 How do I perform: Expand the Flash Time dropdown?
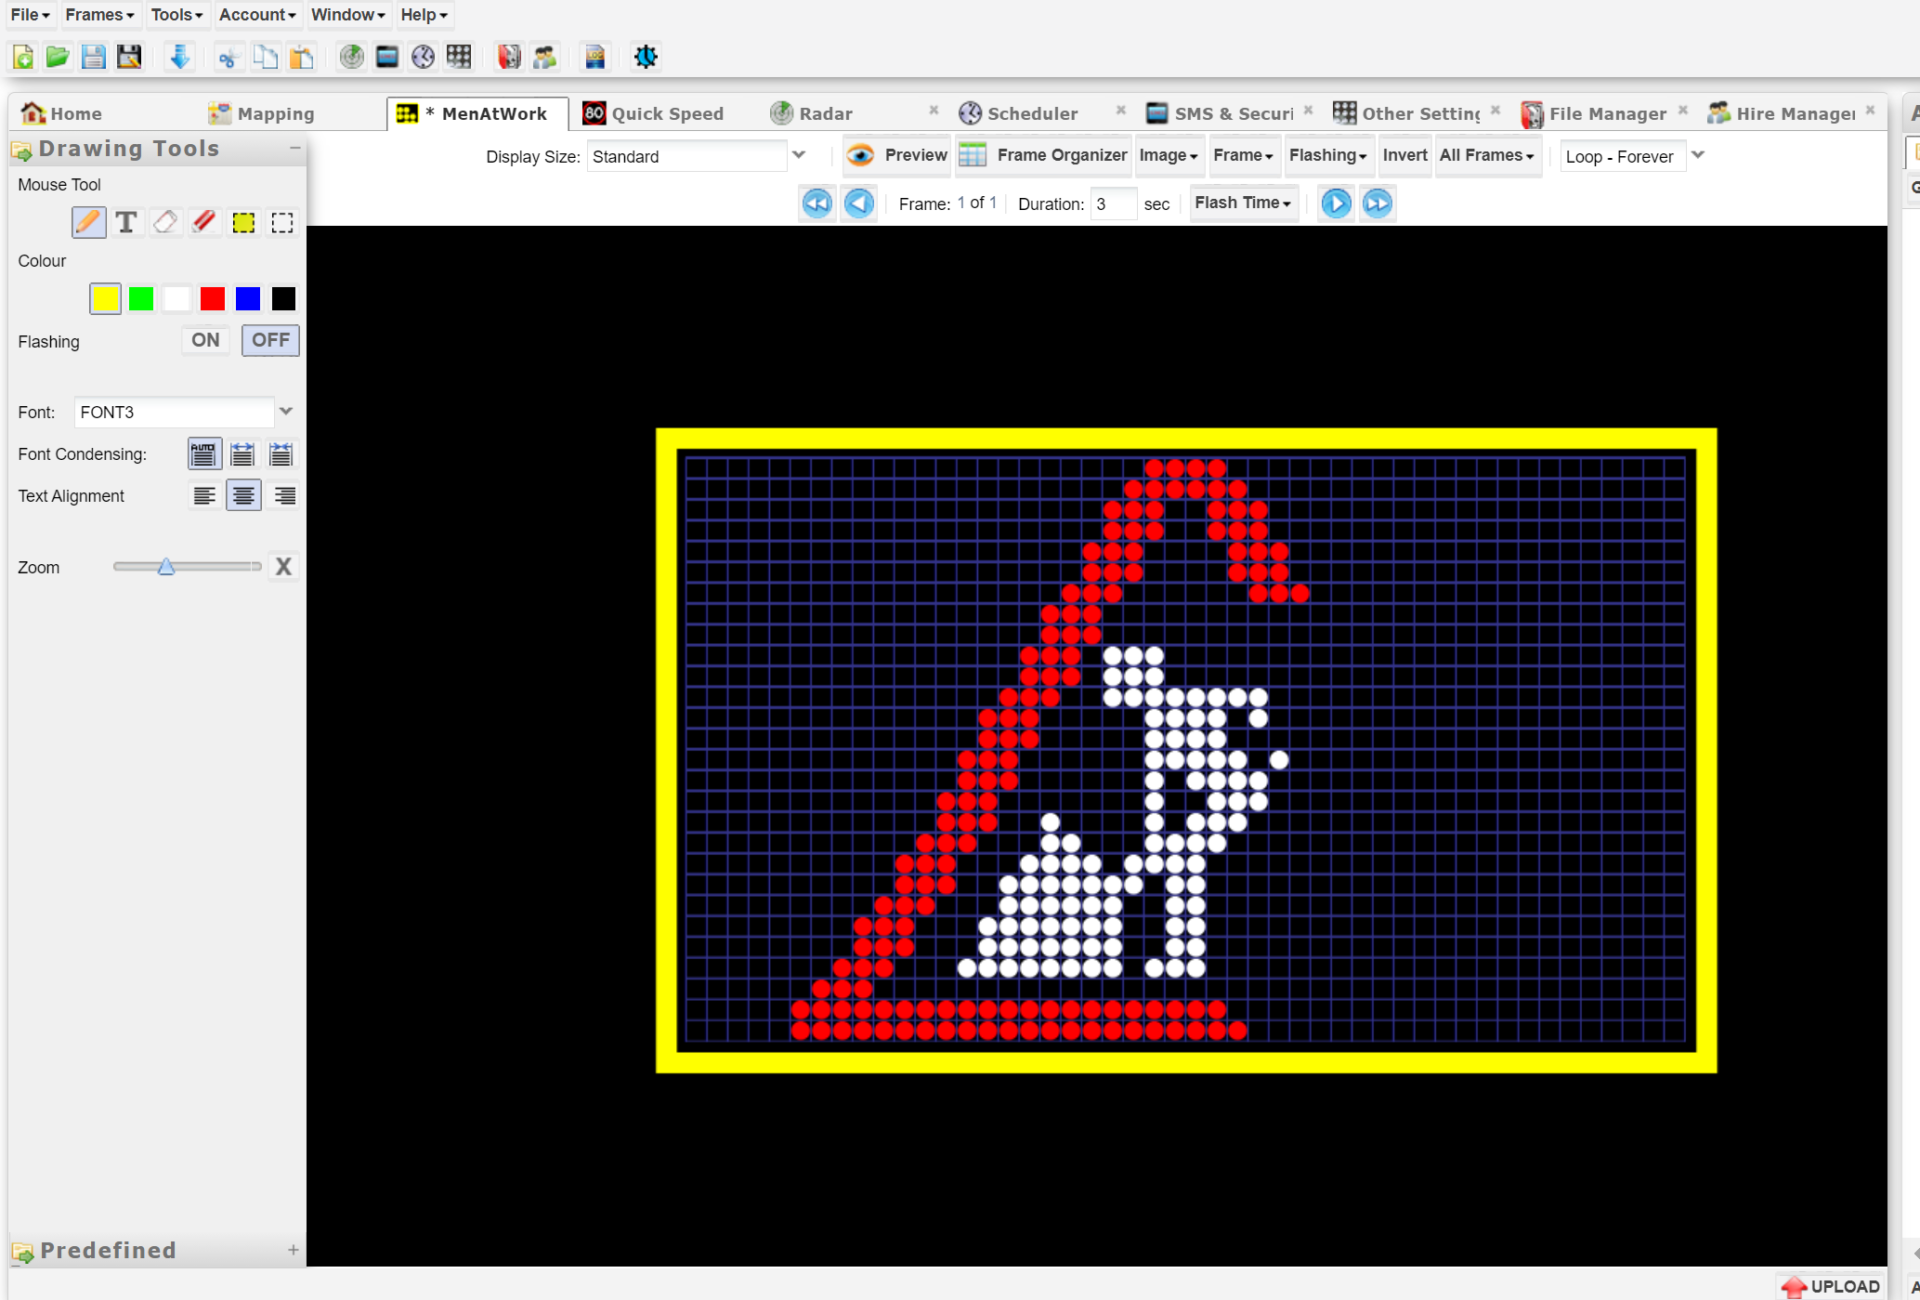coord(1243,203)
